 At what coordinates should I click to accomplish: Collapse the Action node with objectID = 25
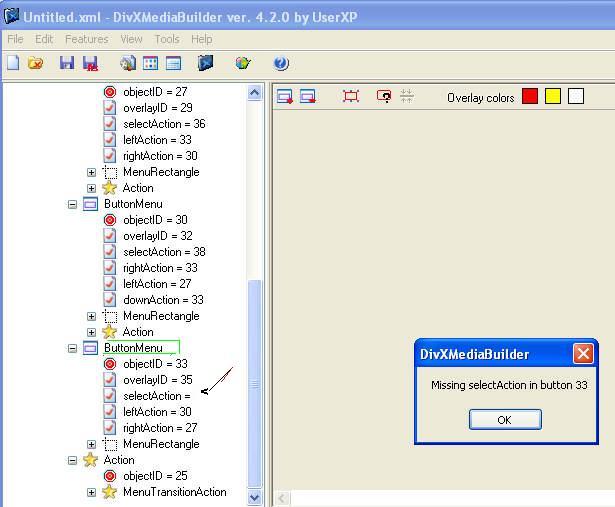(x=72, y=460)
